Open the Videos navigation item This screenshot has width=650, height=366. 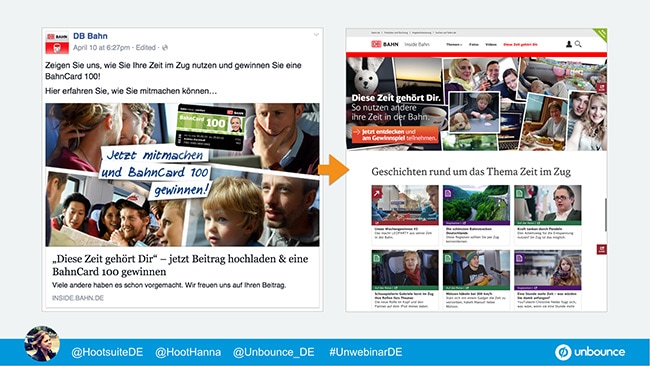pyautogui.click(x=491, y=44)
